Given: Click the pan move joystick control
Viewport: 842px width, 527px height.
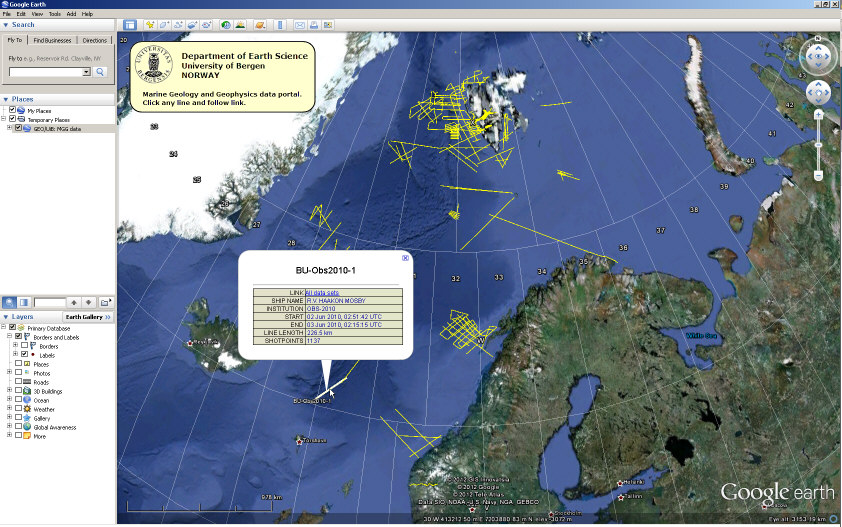Looking at the screenshot, I should [x=818, y=92].
